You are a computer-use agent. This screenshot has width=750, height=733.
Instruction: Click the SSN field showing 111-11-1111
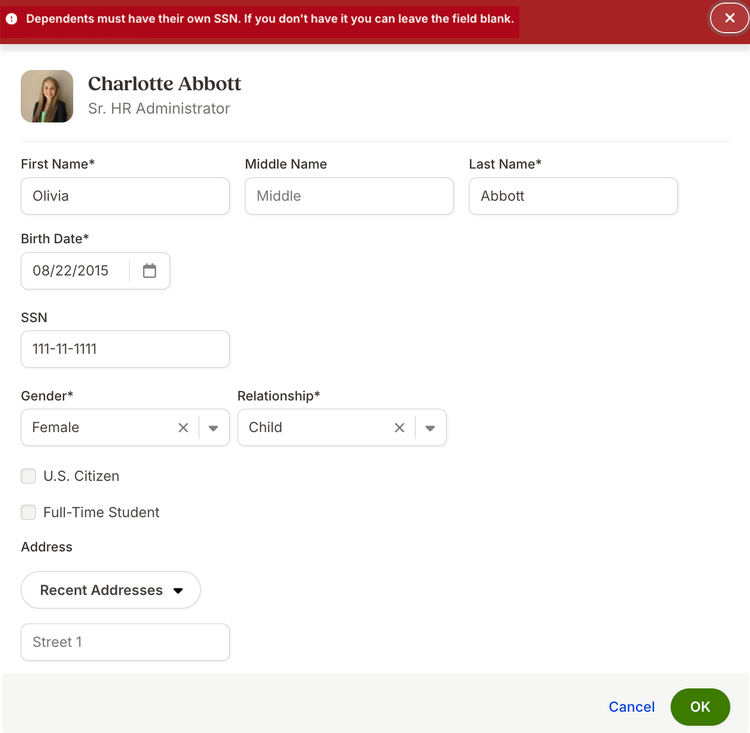(x=125, y=349)
